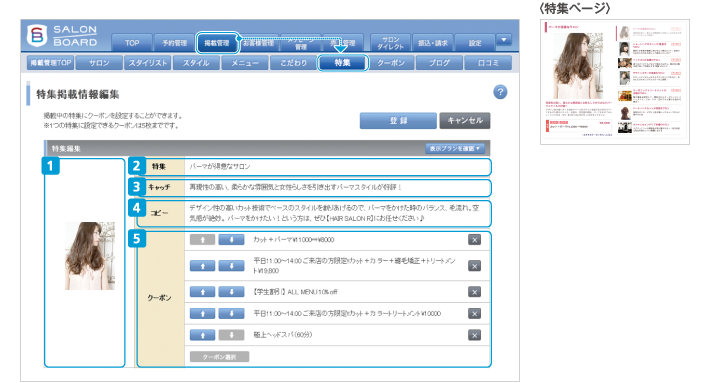This screenshot has width=710, height=383.
Task: Click the coupon text 極上ヘッドスパ(60分)
Action: (283, 335)
